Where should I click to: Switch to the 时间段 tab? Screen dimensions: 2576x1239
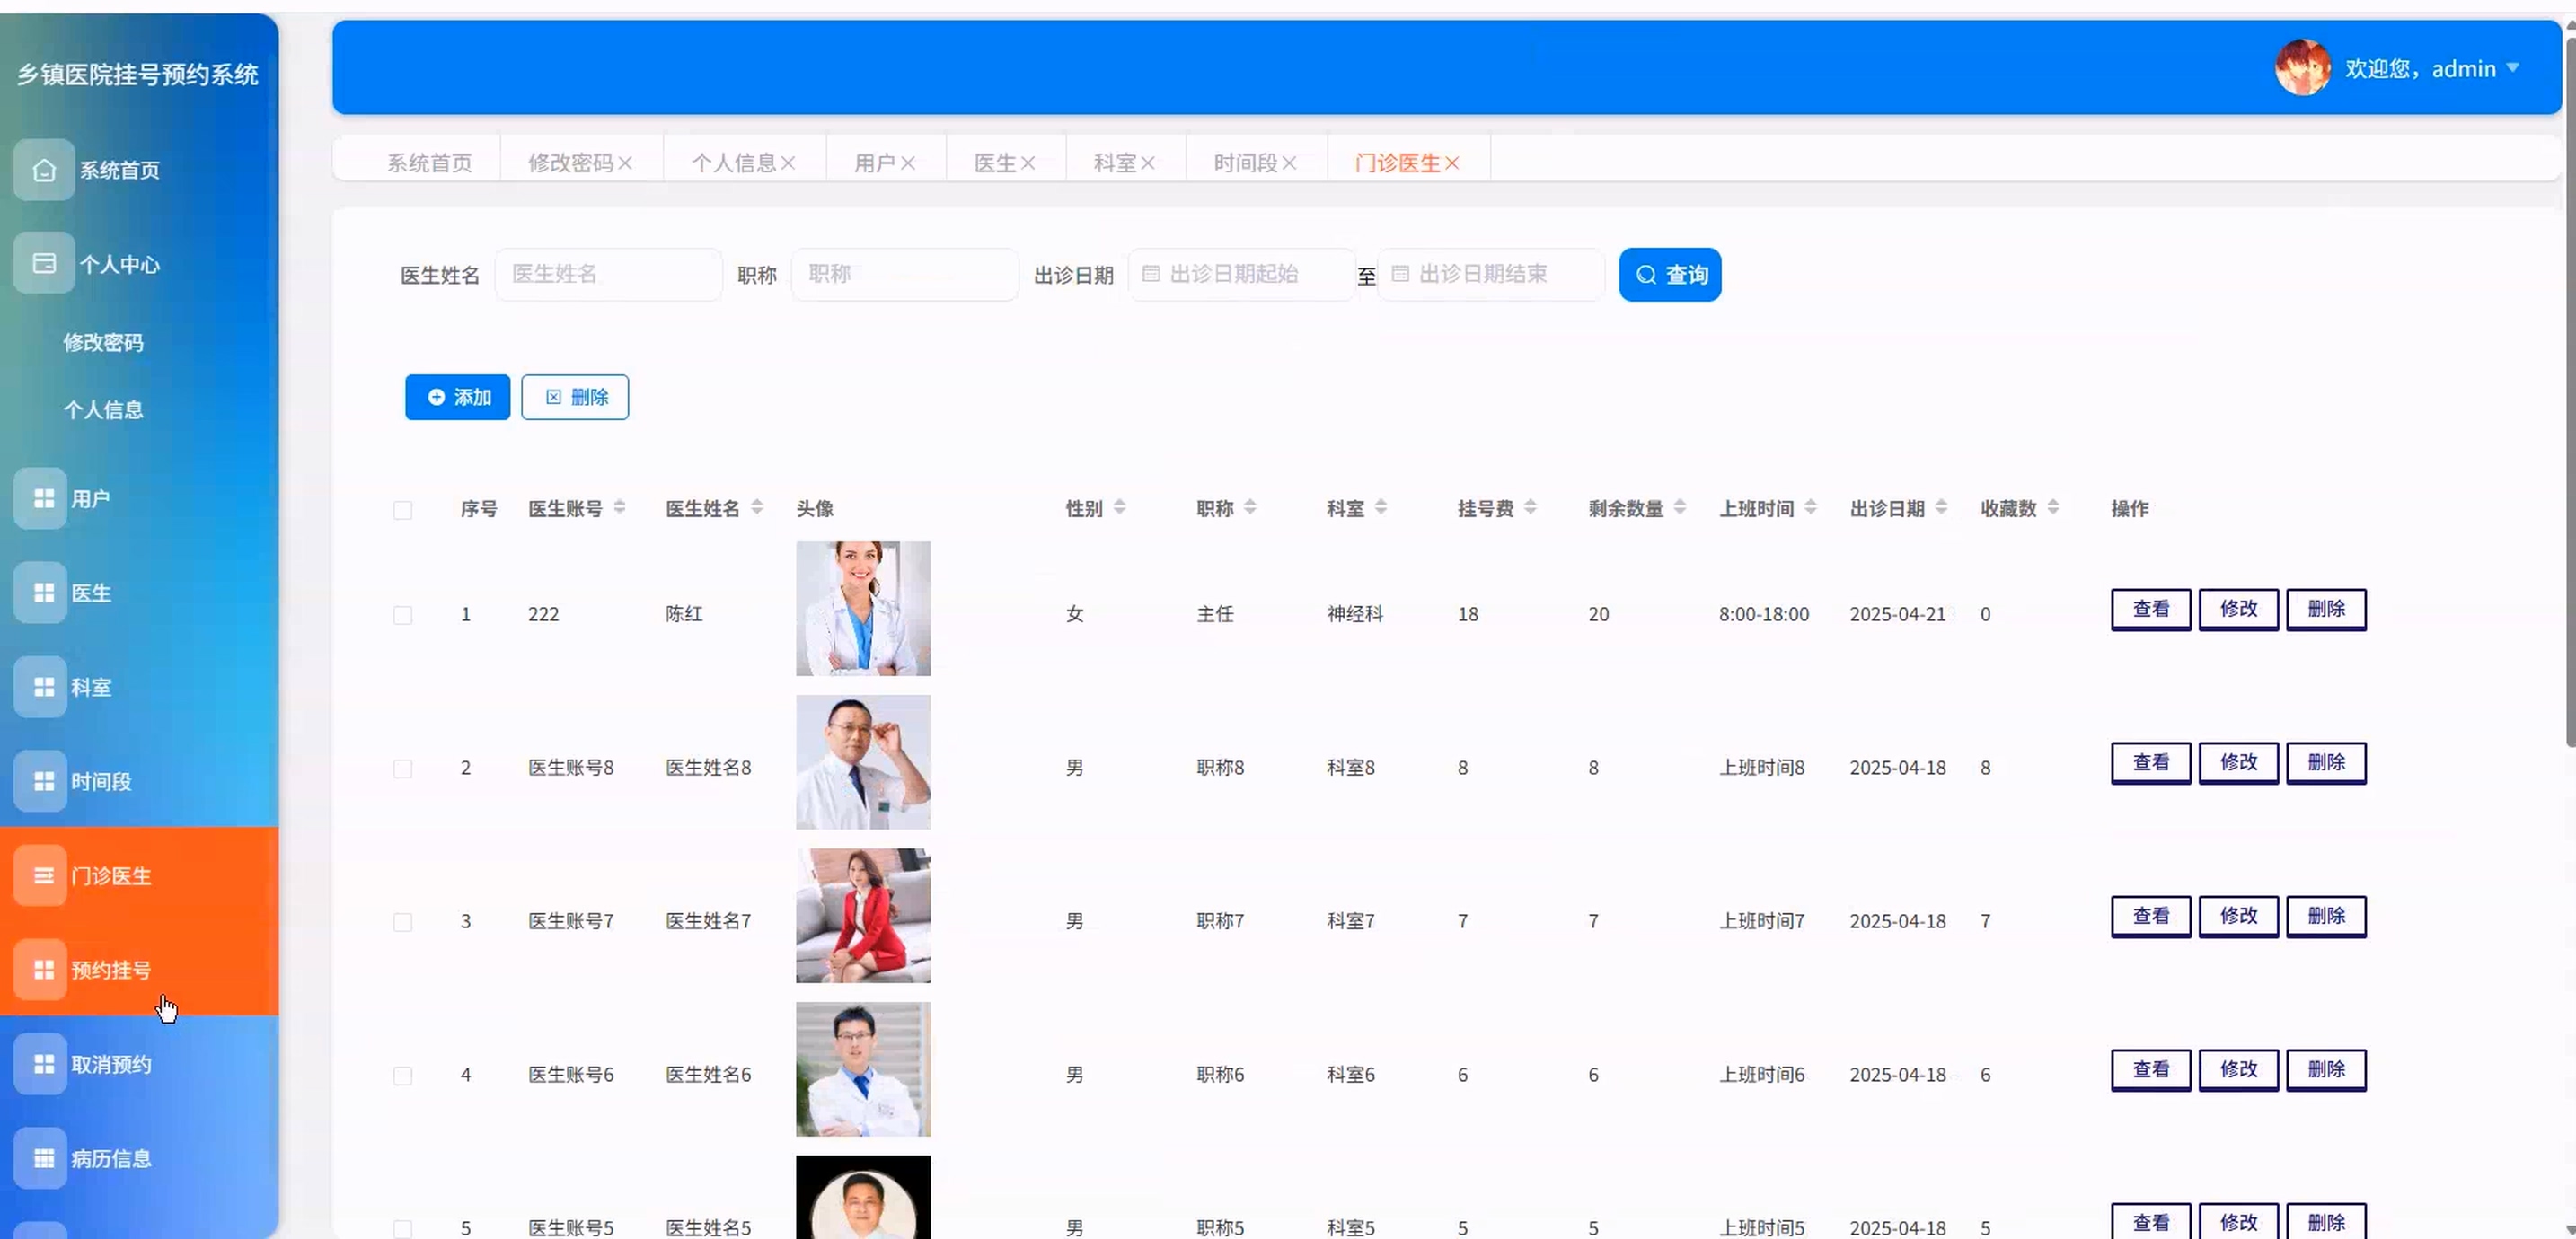tap(1245, 163)
